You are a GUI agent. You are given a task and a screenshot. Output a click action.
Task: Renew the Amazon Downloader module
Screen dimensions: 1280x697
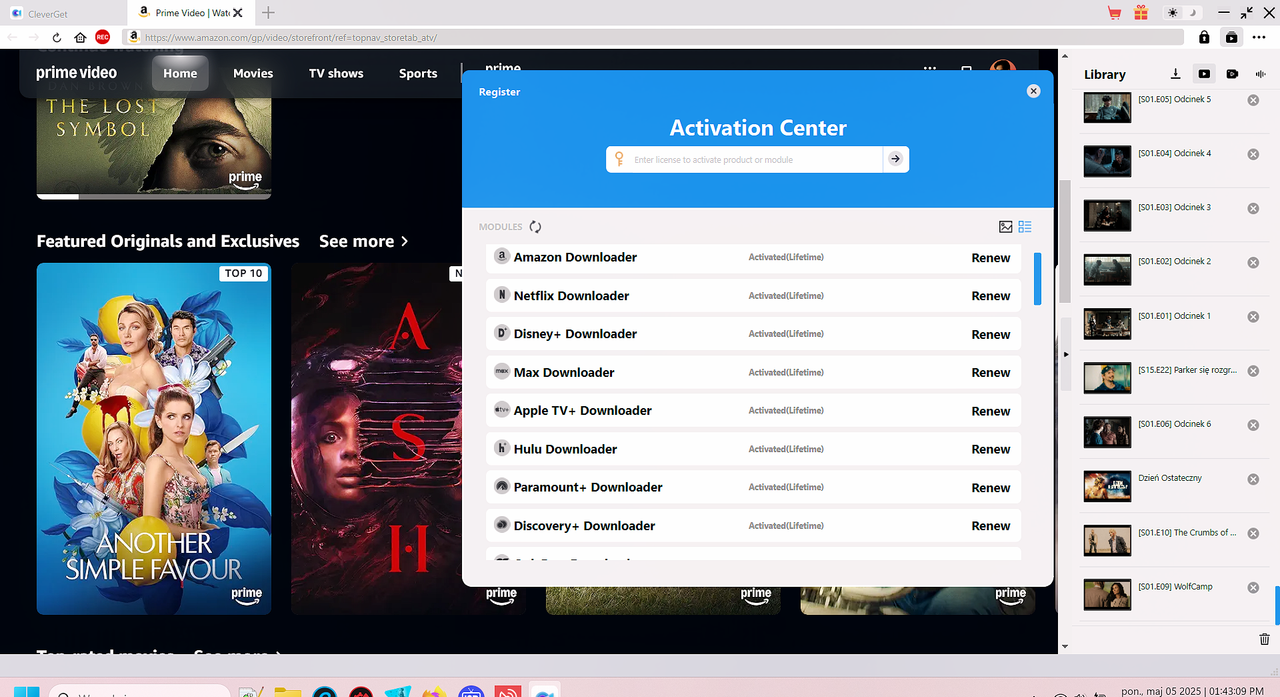click(991, 258)
